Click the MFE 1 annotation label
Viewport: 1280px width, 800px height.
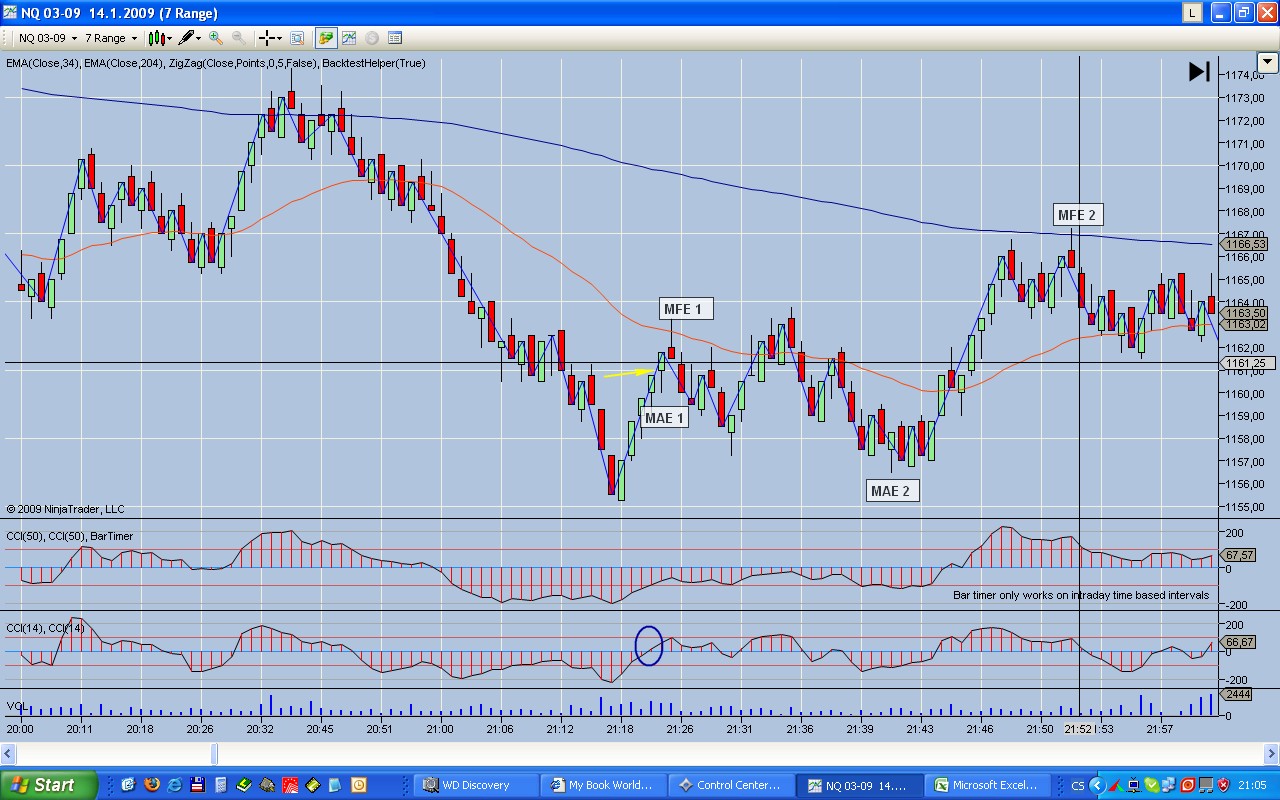point(685,308)
